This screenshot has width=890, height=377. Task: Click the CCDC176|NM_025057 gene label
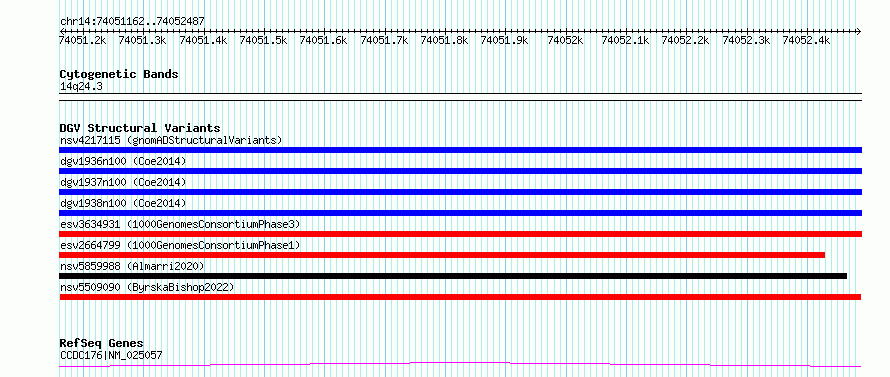coord(111,355)
